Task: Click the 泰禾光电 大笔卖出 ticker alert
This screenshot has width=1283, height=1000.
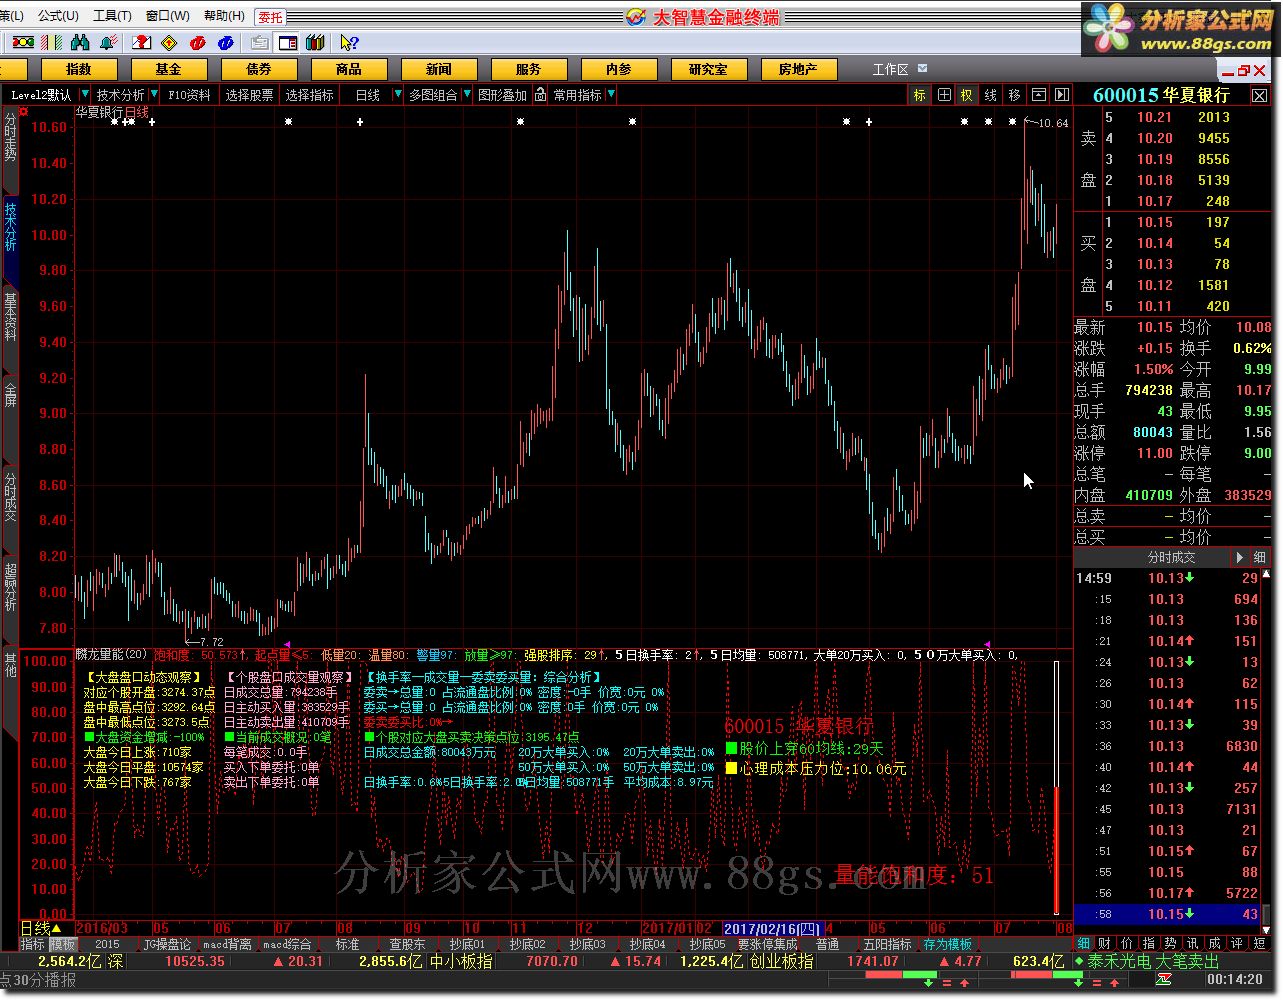Action: (1153, 961)
